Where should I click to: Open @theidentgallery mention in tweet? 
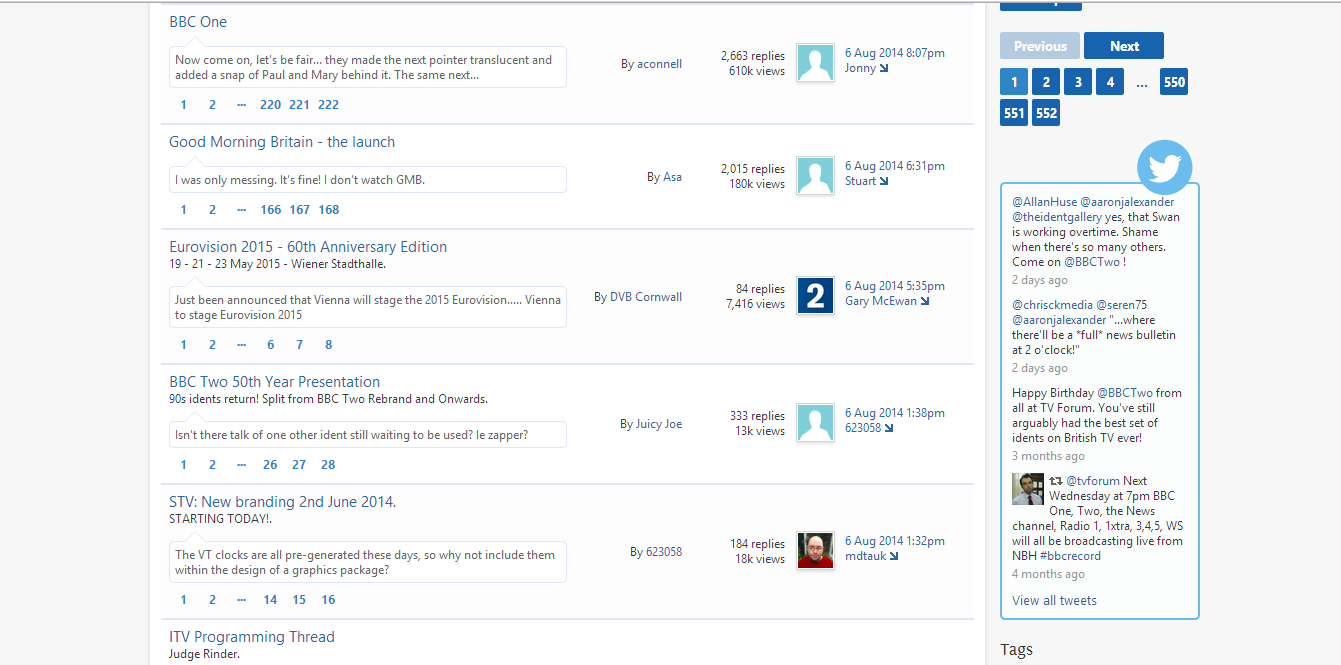pos(1057,217)
